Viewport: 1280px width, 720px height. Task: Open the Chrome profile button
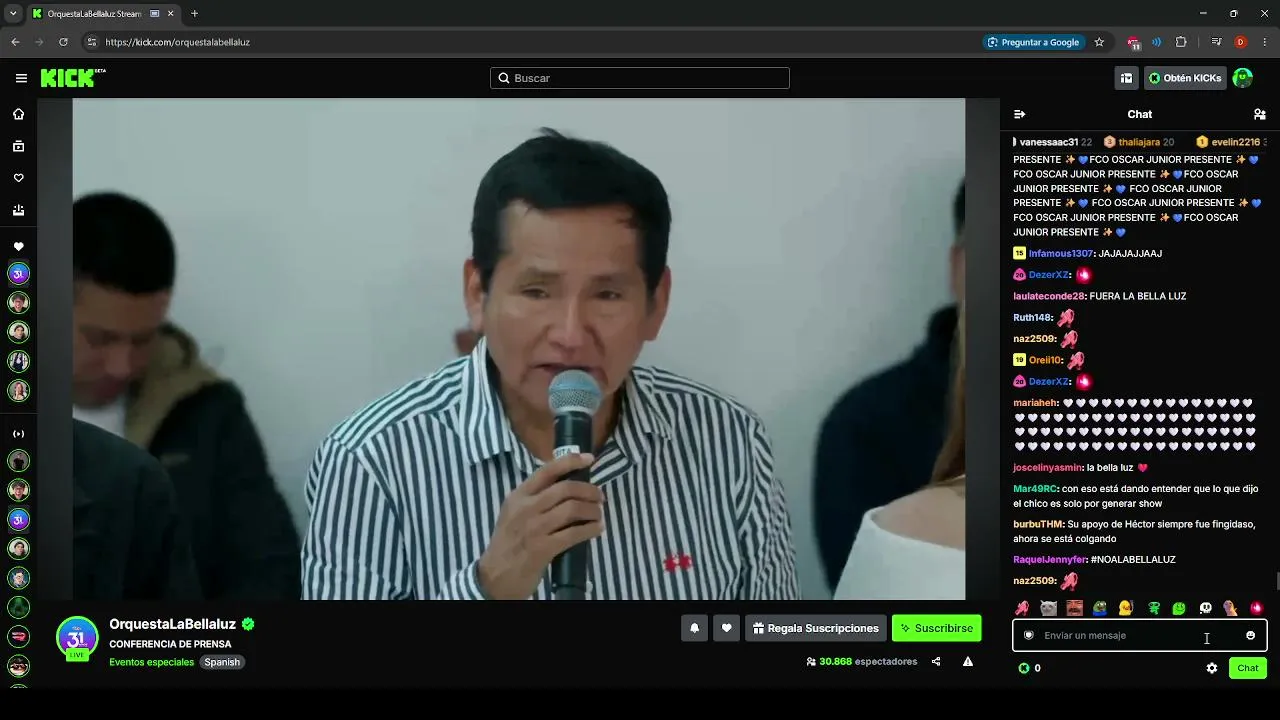1240,42
